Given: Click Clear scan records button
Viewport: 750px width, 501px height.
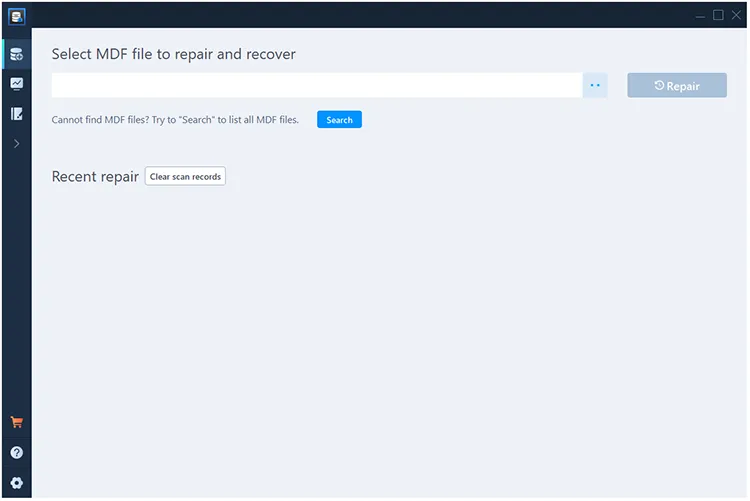Looking at the screenshot, I should pyautogui.click(x=185, y=177).
